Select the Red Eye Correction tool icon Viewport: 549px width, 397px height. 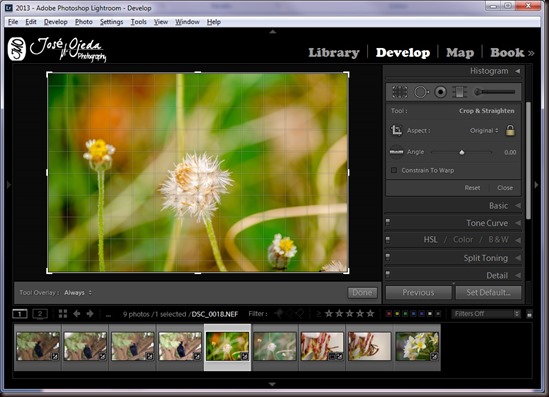pyautogui.click(x=440, y=92)
